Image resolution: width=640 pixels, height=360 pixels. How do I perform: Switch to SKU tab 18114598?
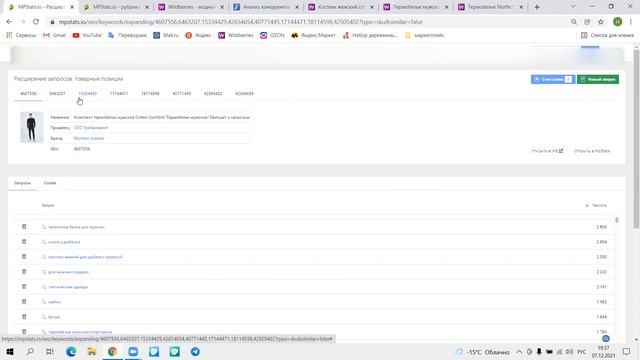(x=150, y=93)
